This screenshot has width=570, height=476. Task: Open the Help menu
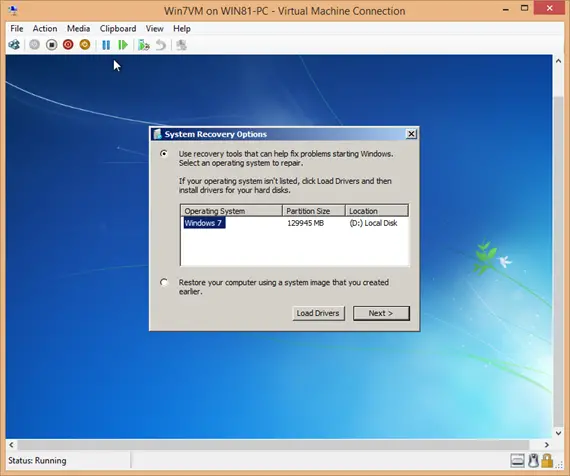point(182,28)
